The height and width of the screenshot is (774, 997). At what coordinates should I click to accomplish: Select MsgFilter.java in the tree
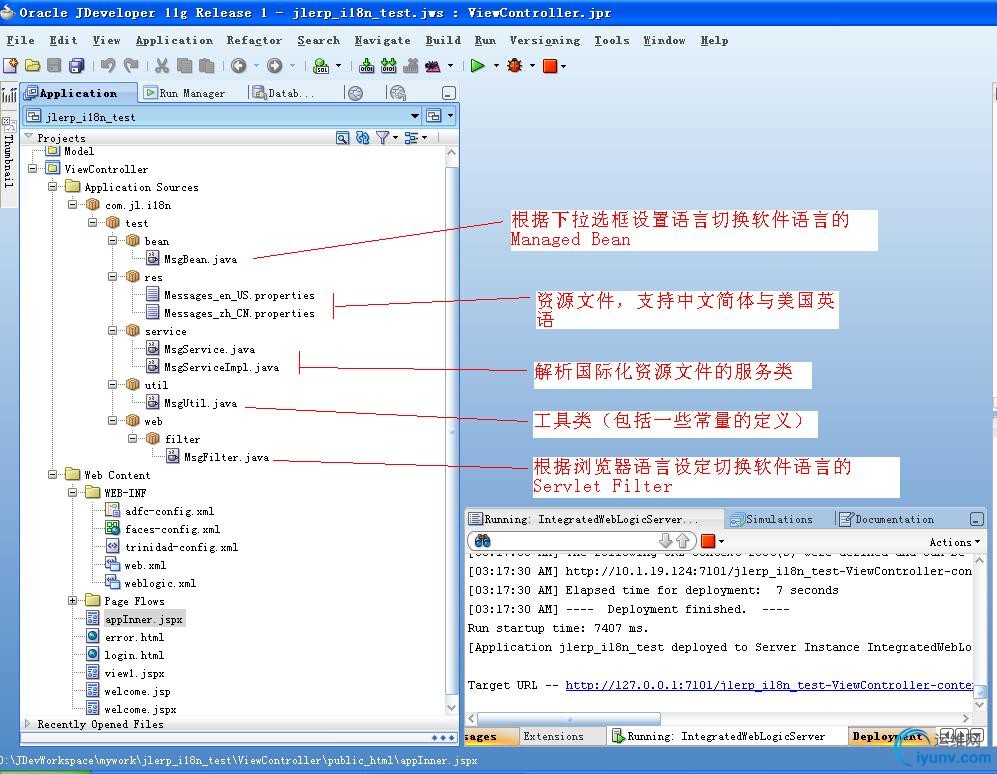click(226, 457)
